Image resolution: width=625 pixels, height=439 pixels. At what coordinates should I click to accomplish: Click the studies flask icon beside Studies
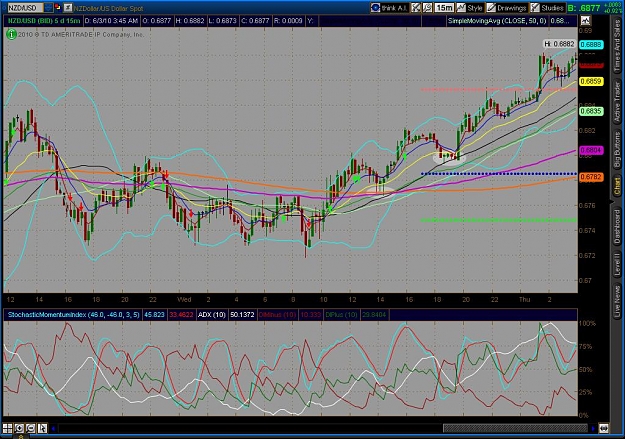535,8
